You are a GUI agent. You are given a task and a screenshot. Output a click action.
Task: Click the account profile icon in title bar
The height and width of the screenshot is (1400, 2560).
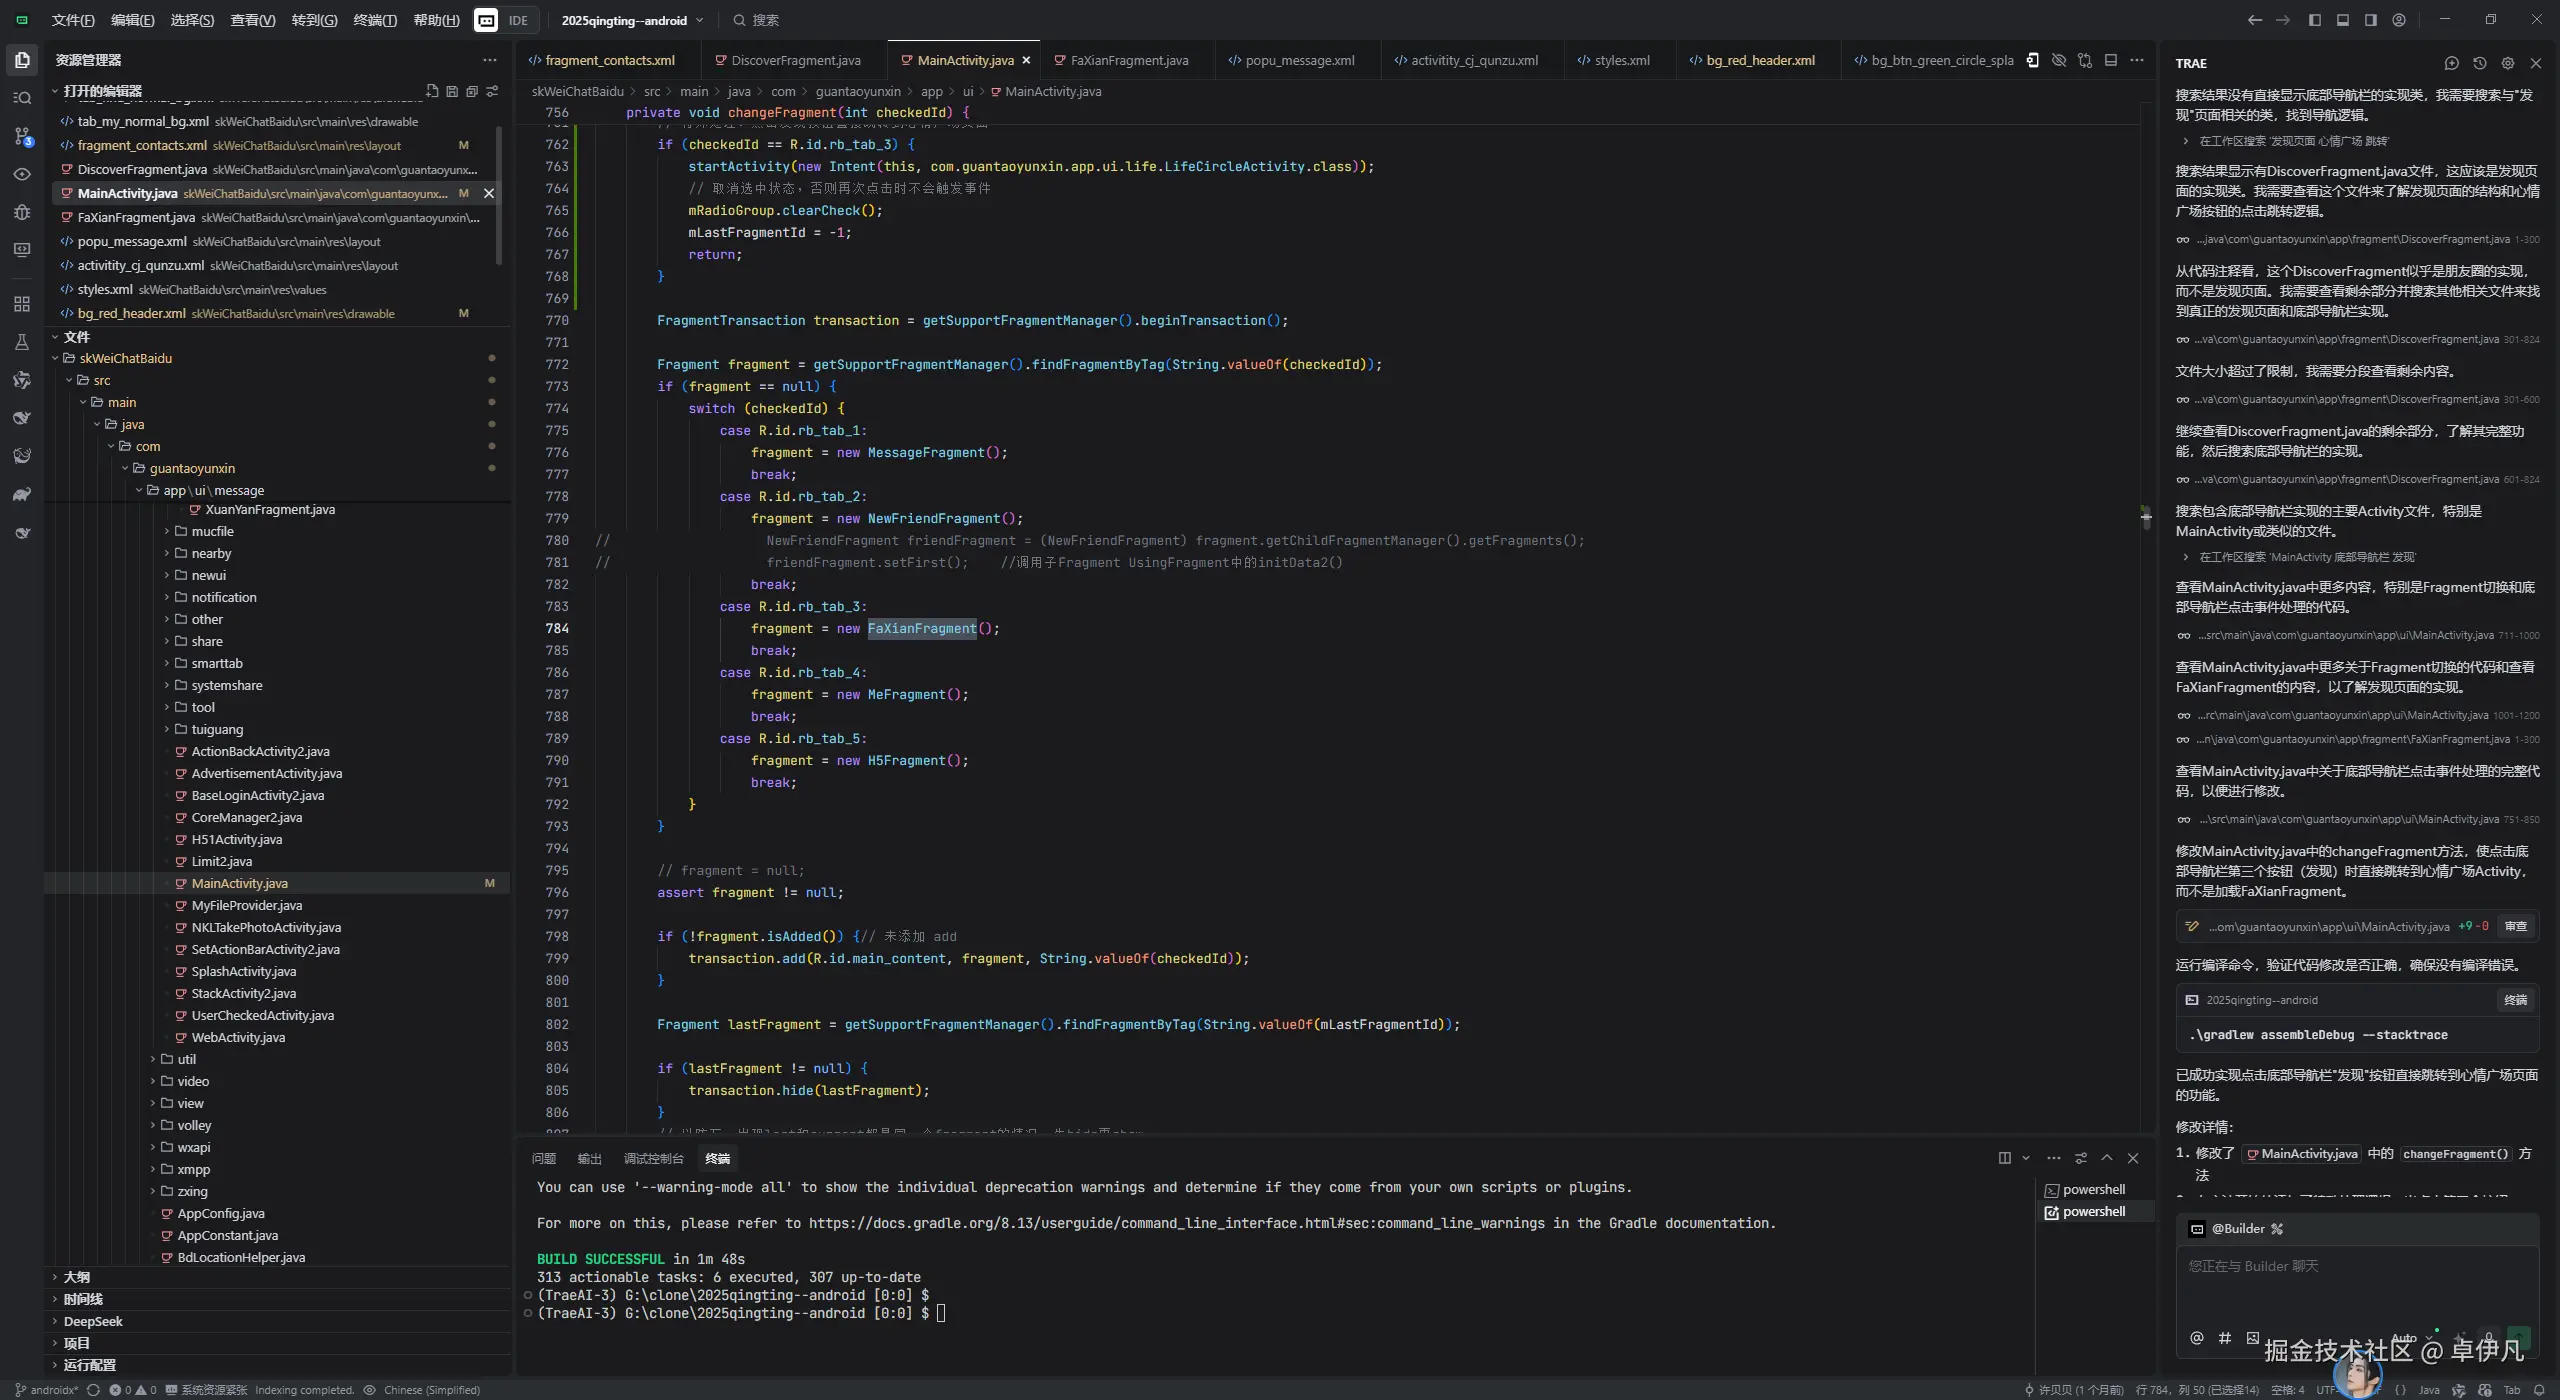point(2398,20)
